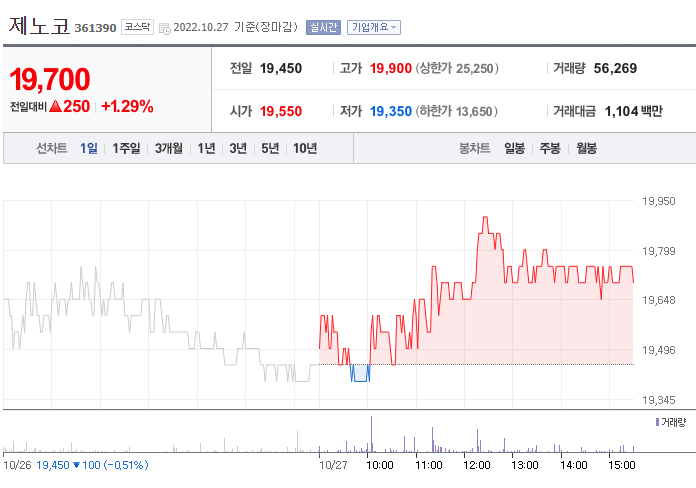
Task: Open the 기업개요 dropdown
Action: 374,28
